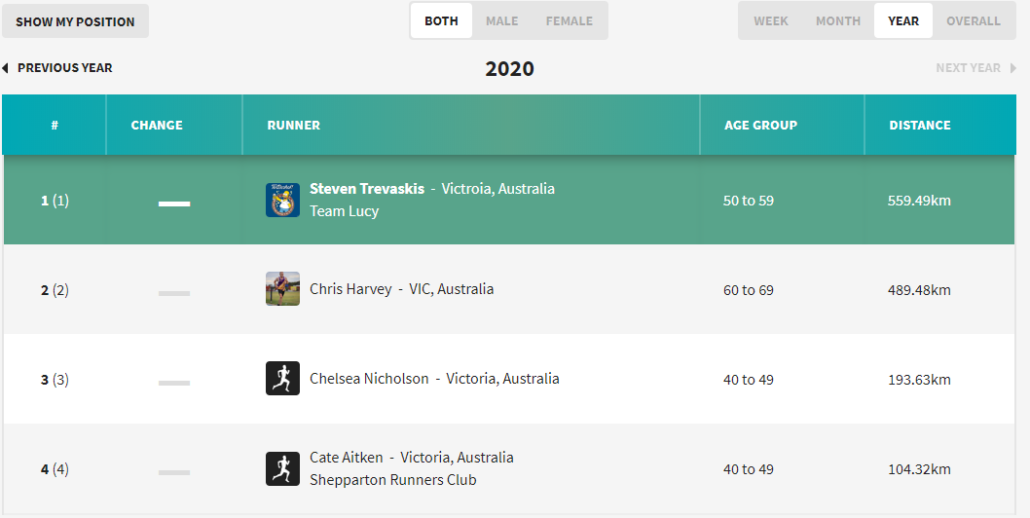This screenshot has height=518, width=1030.
Task: Select Chelsea Nicholson's runner avatar icon
Action: 282,379
